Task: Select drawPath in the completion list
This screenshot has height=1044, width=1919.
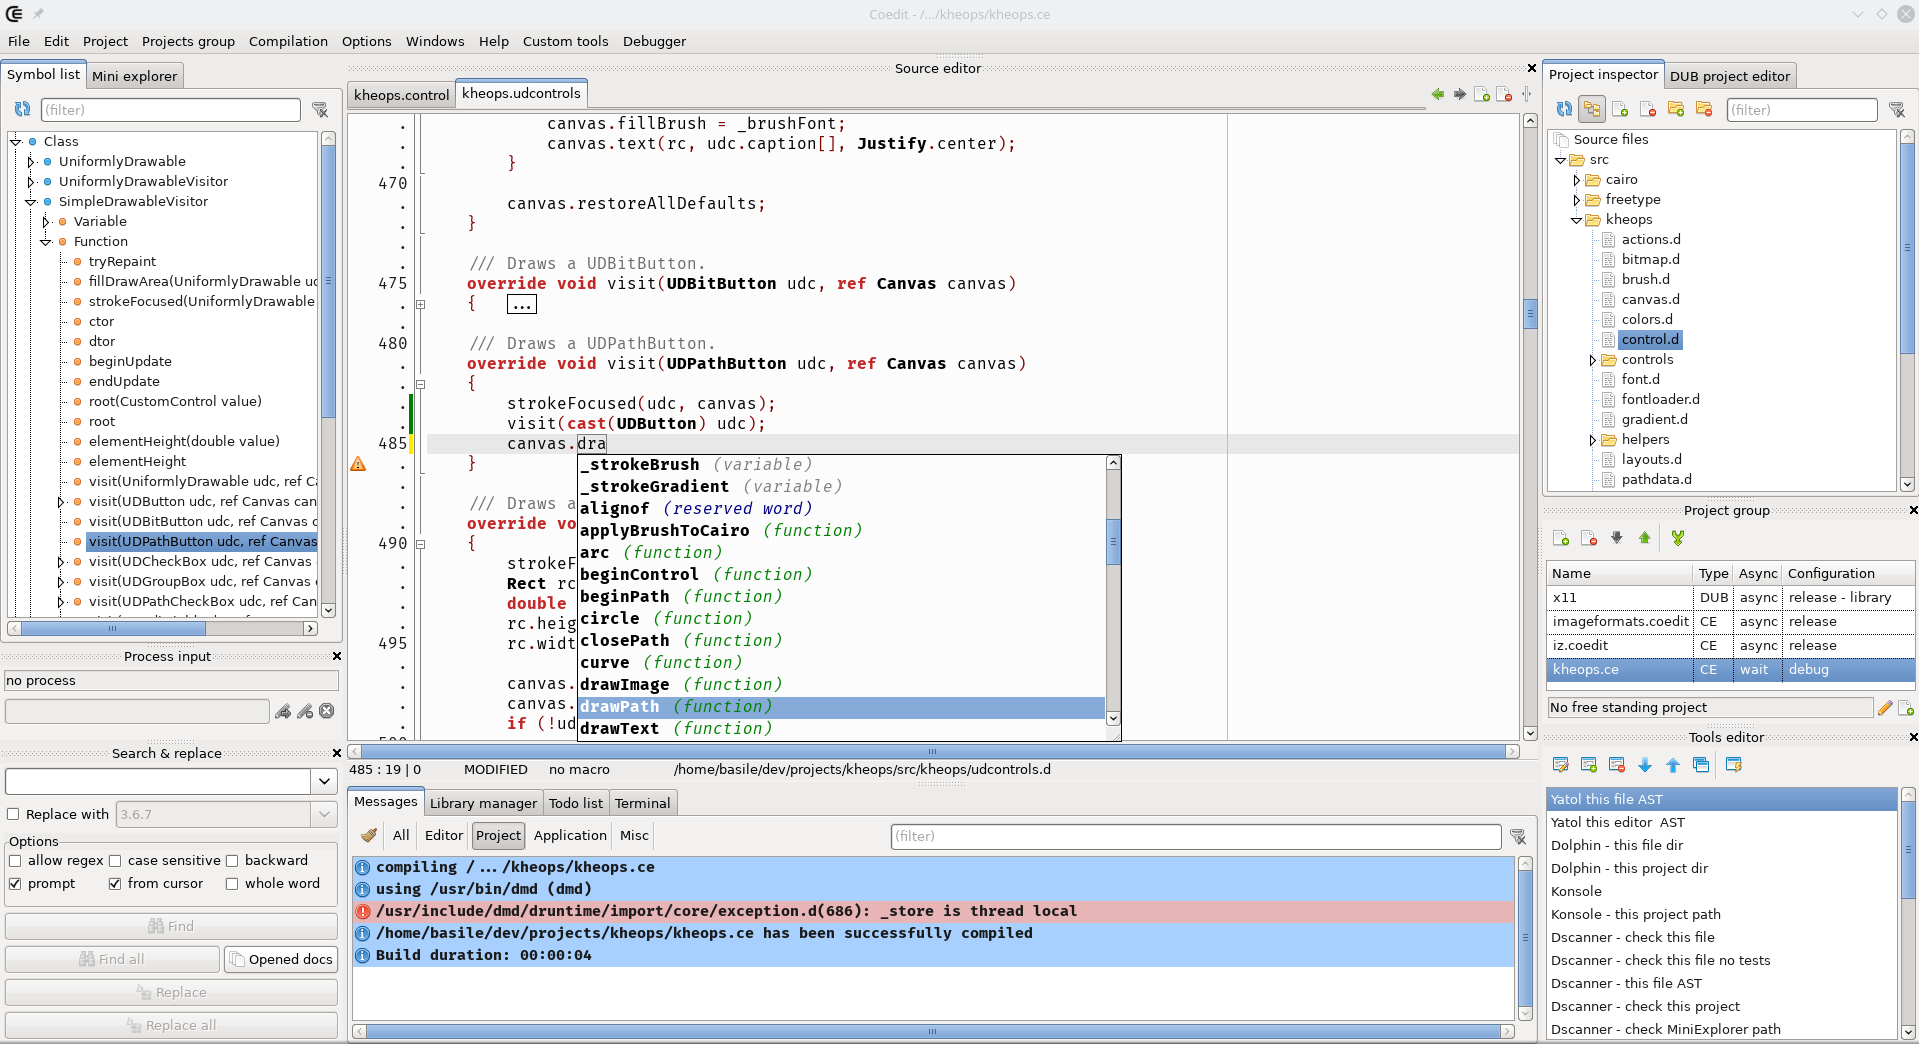Action: (620, 707)
